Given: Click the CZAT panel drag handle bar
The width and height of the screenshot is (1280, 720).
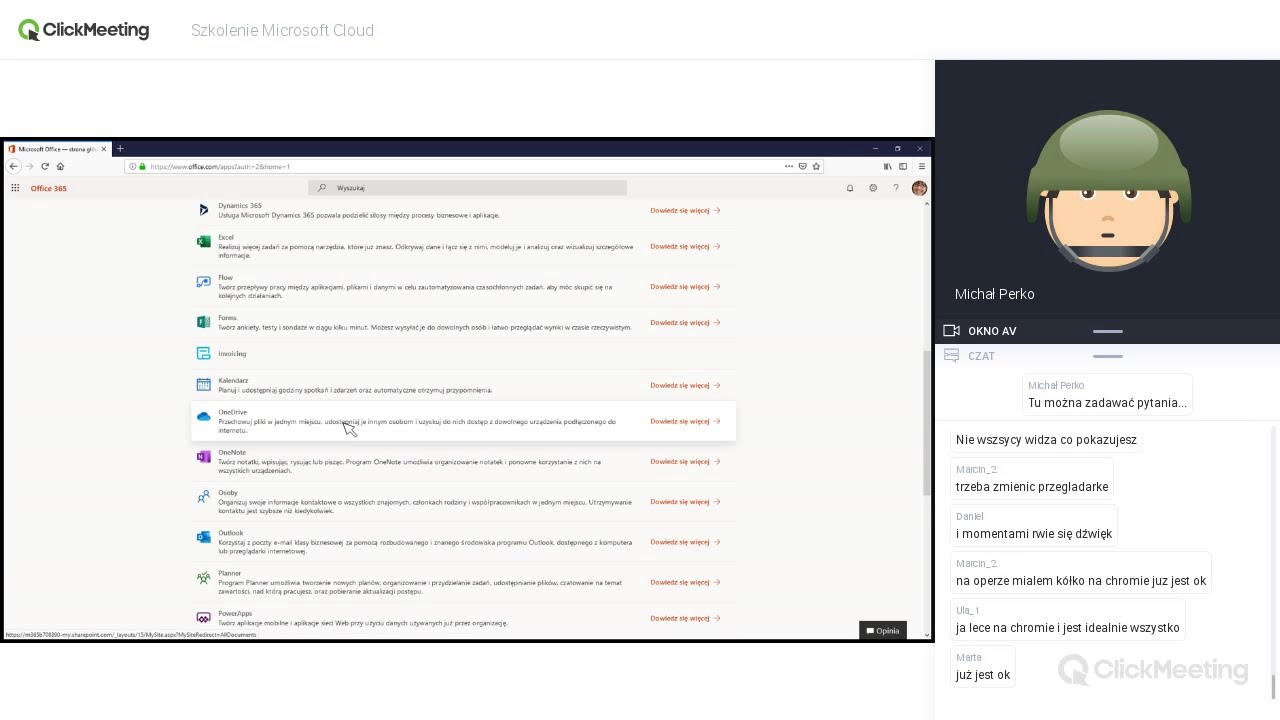Looking at the screenshot, I should click(x=1108, y=356).
